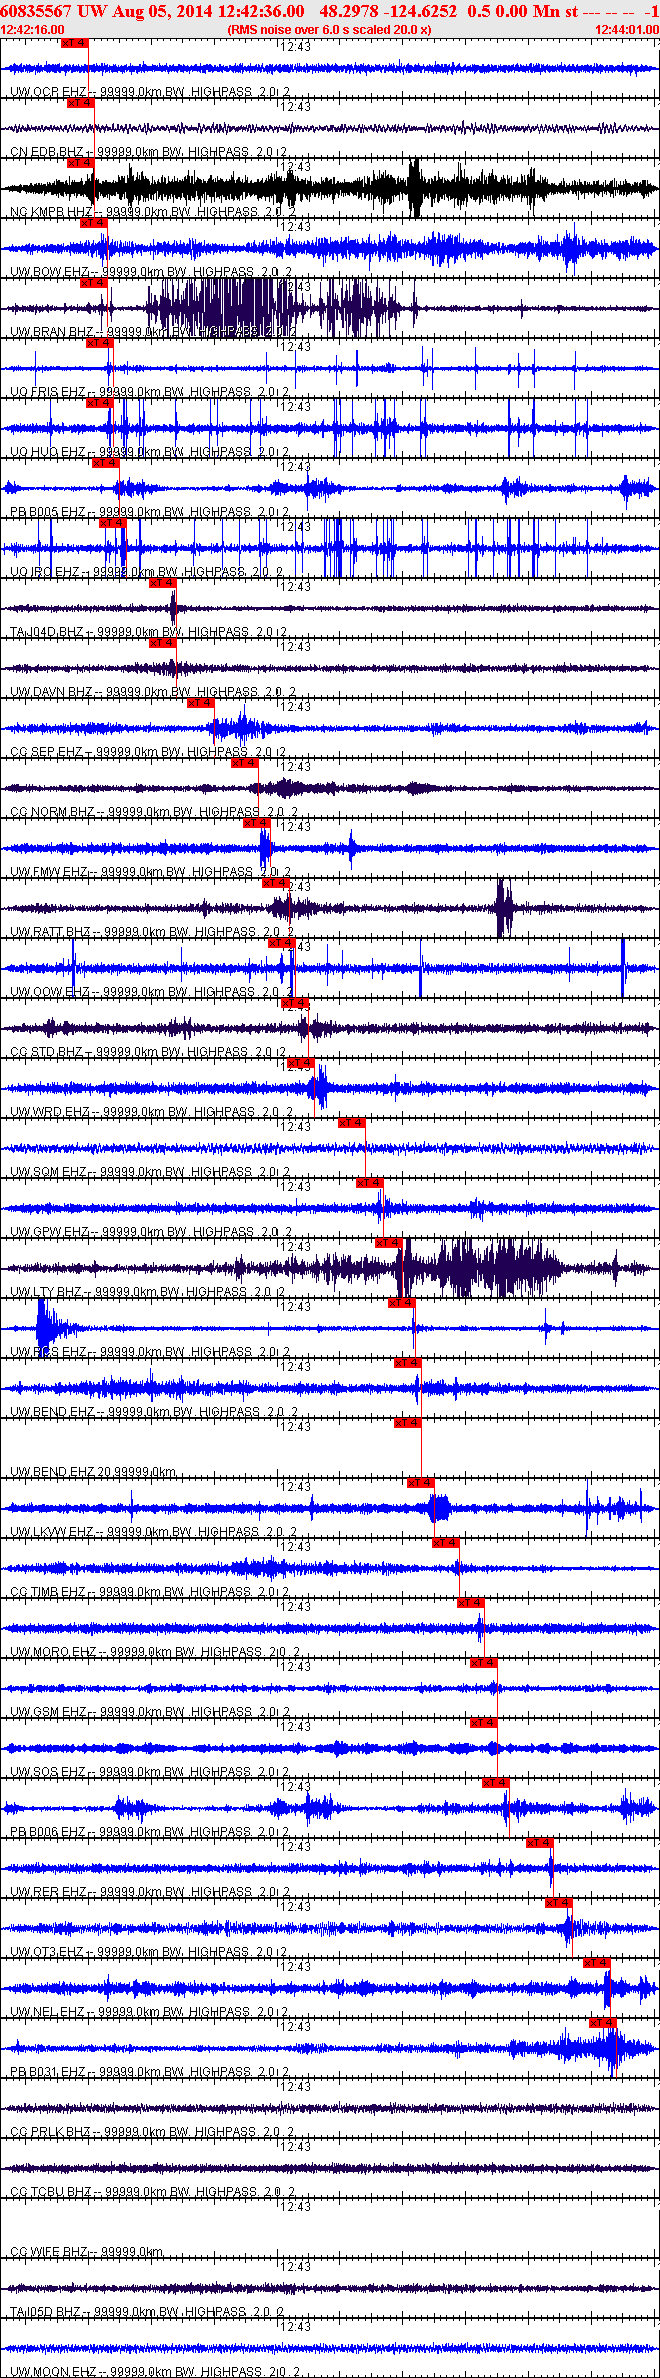Click the 'UW BOW EHZ' station label
This screenshot has width=660, height=2378.
tap(50, 272)
